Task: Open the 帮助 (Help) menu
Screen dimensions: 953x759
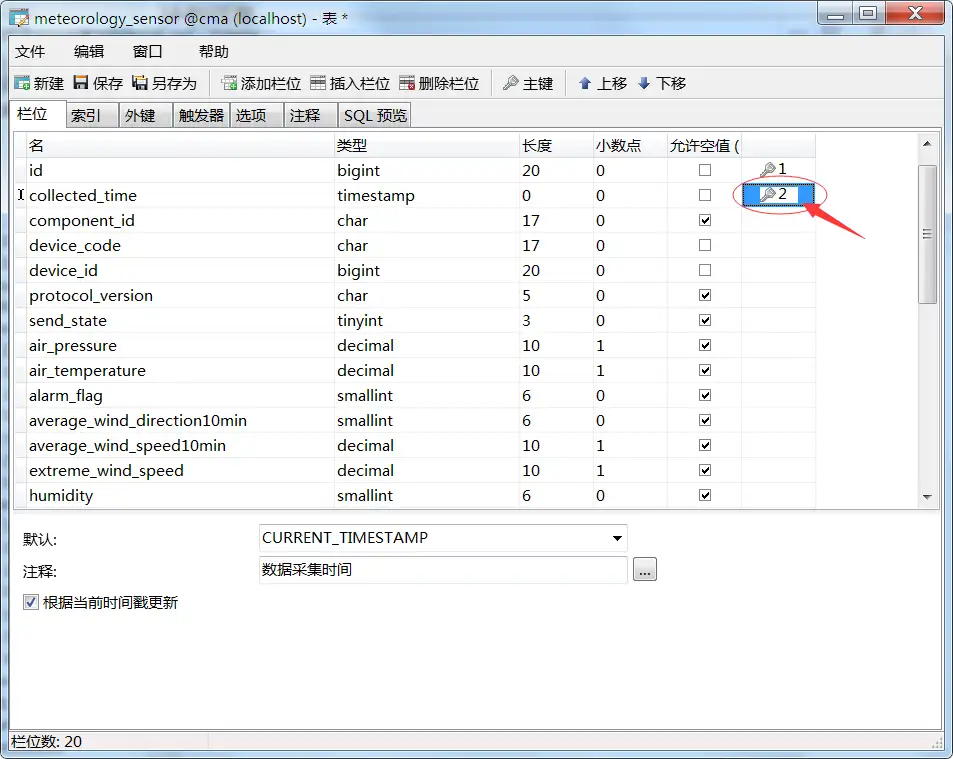Action: [x=214, y=52]
